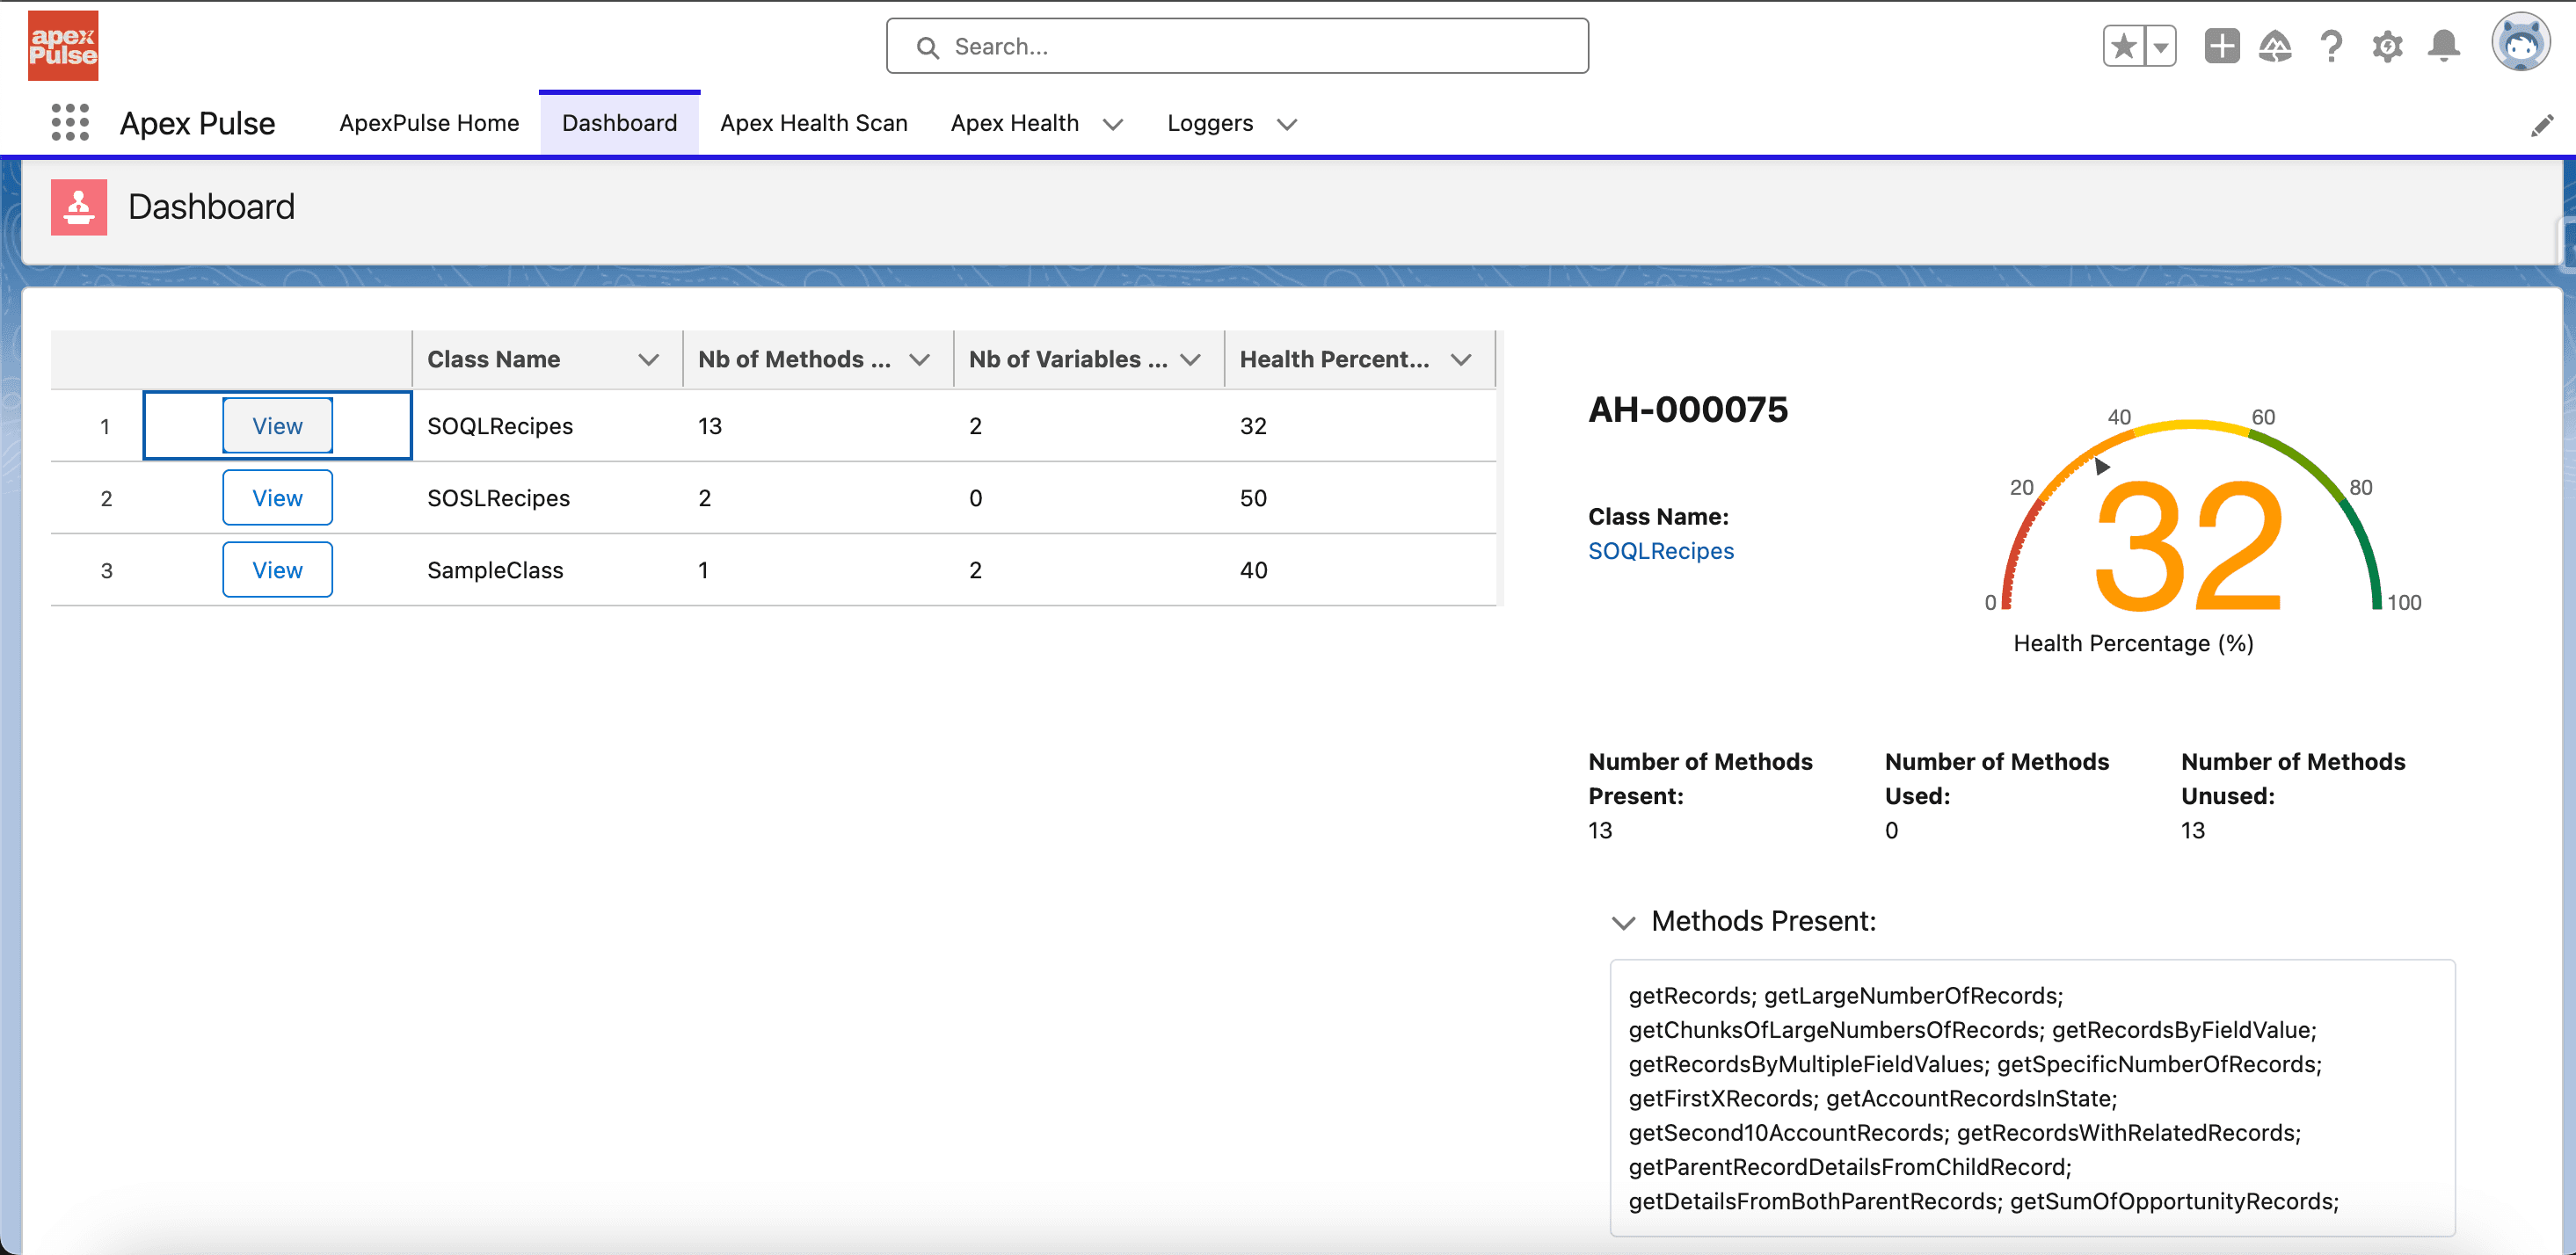Select the Dashboard tab
The image size is (2576, 1255).
(619, 123)
